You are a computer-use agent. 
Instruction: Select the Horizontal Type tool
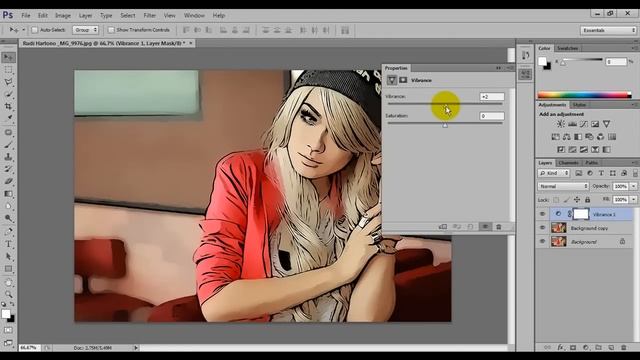[9, 244]
